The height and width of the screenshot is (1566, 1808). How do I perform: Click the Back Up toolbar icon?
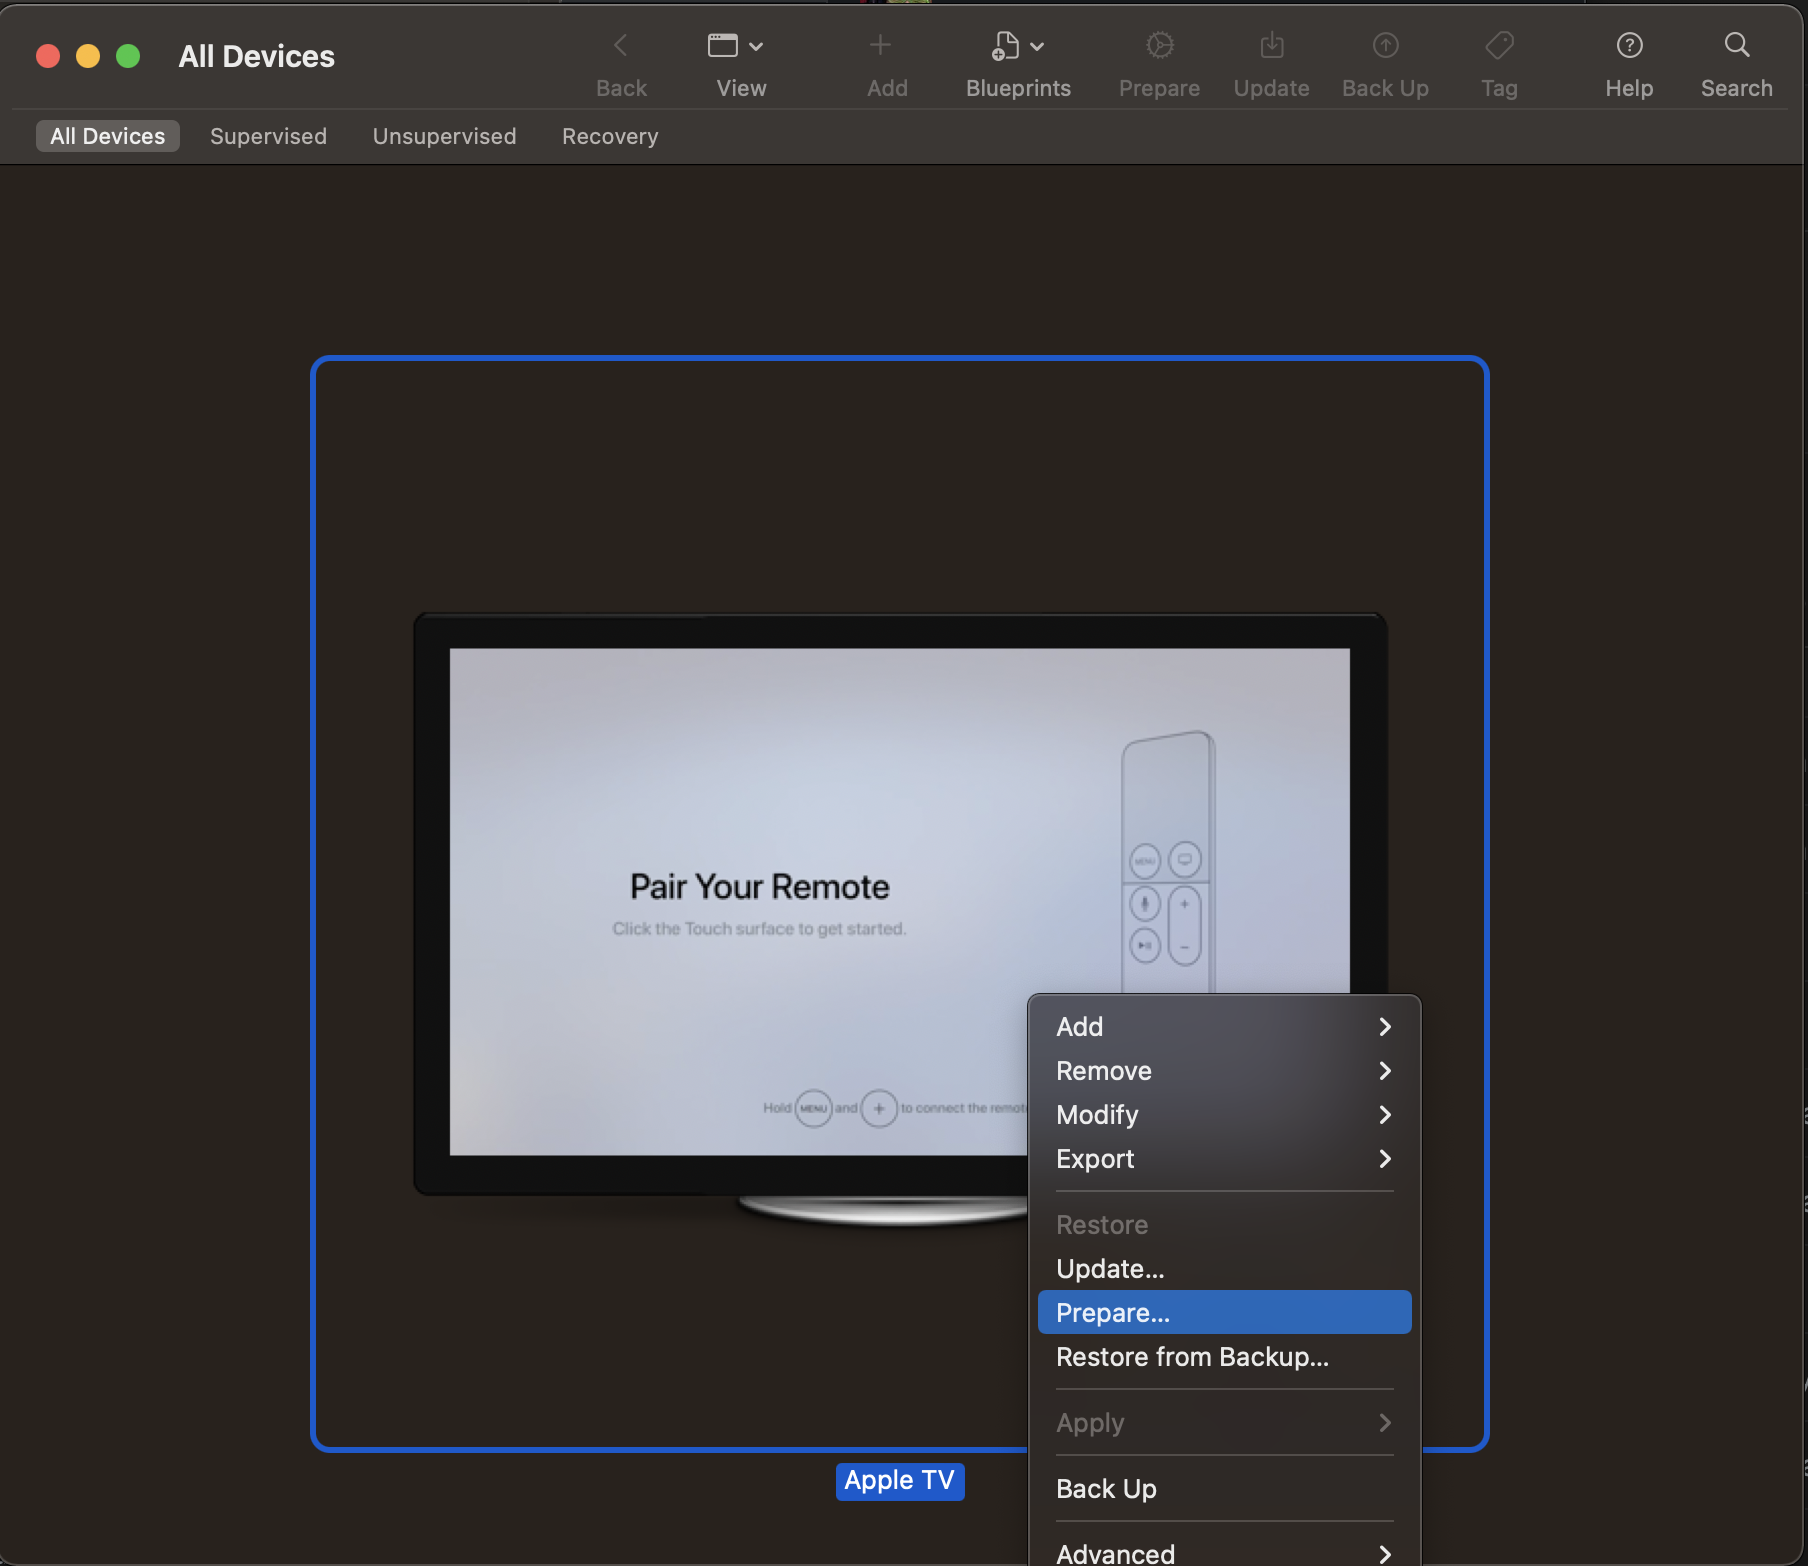[x=1386, y=46]
